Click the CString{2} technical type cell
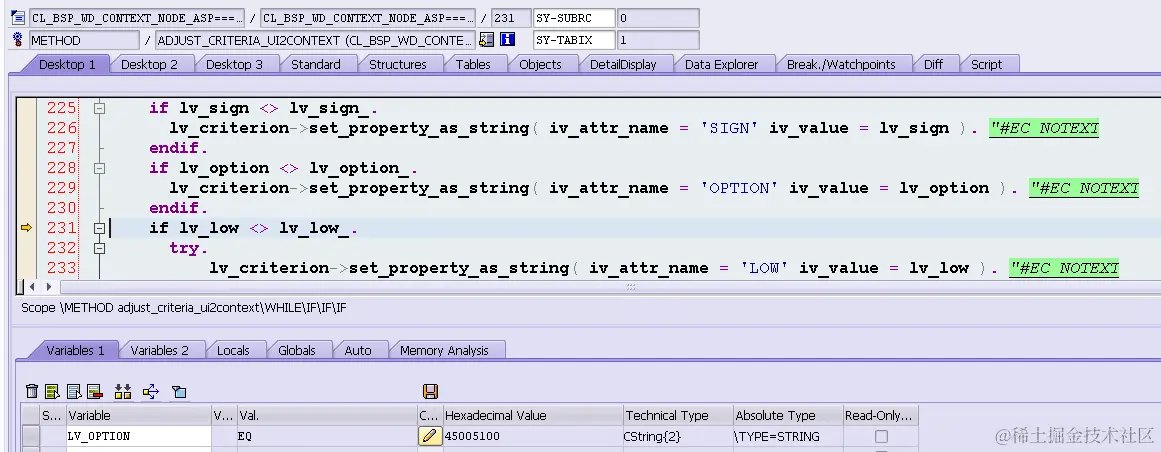This screenshot has width=1161, height=452. tap(677, 436)
